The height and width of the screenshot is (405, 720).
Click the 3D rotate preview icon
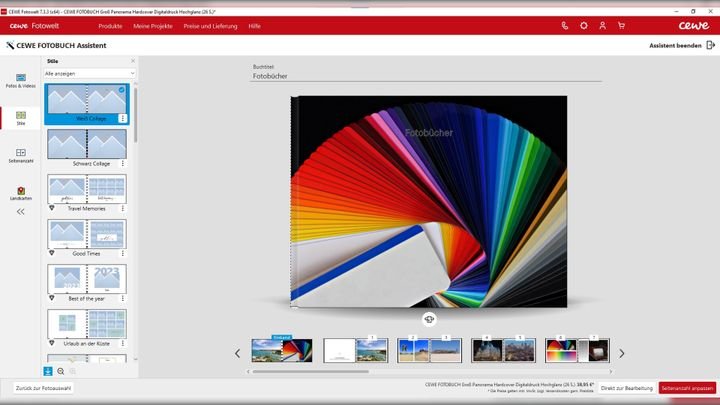[x=429, y=319]
